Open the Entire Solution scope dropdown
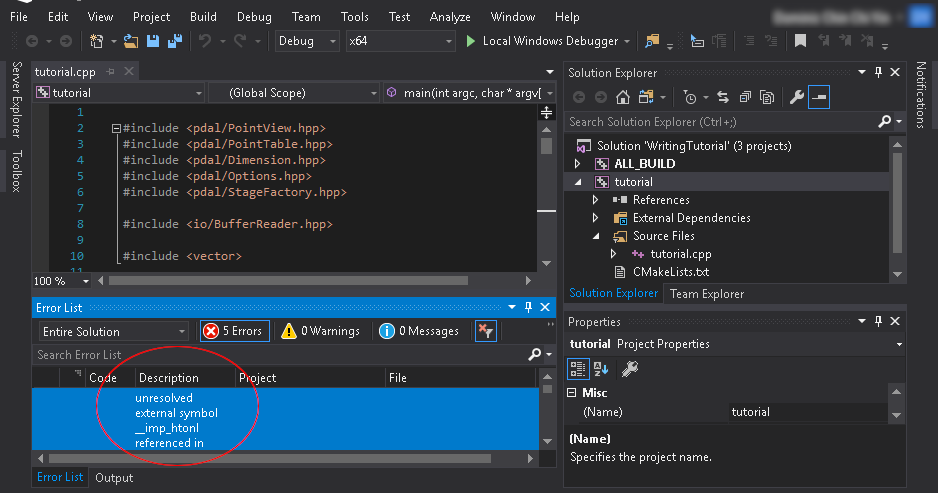This screenshot has height=493, width=938. pyautogui.click(x=113, y=331)
